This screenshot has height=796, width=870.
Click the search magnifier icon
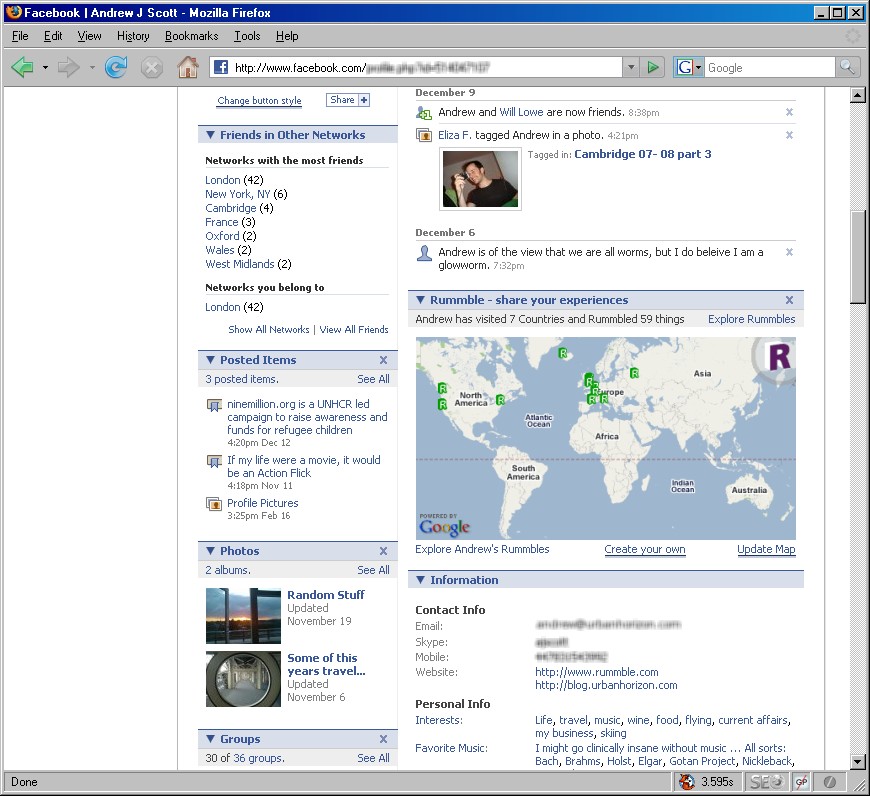pyautogui.click(x=847, y=68)
